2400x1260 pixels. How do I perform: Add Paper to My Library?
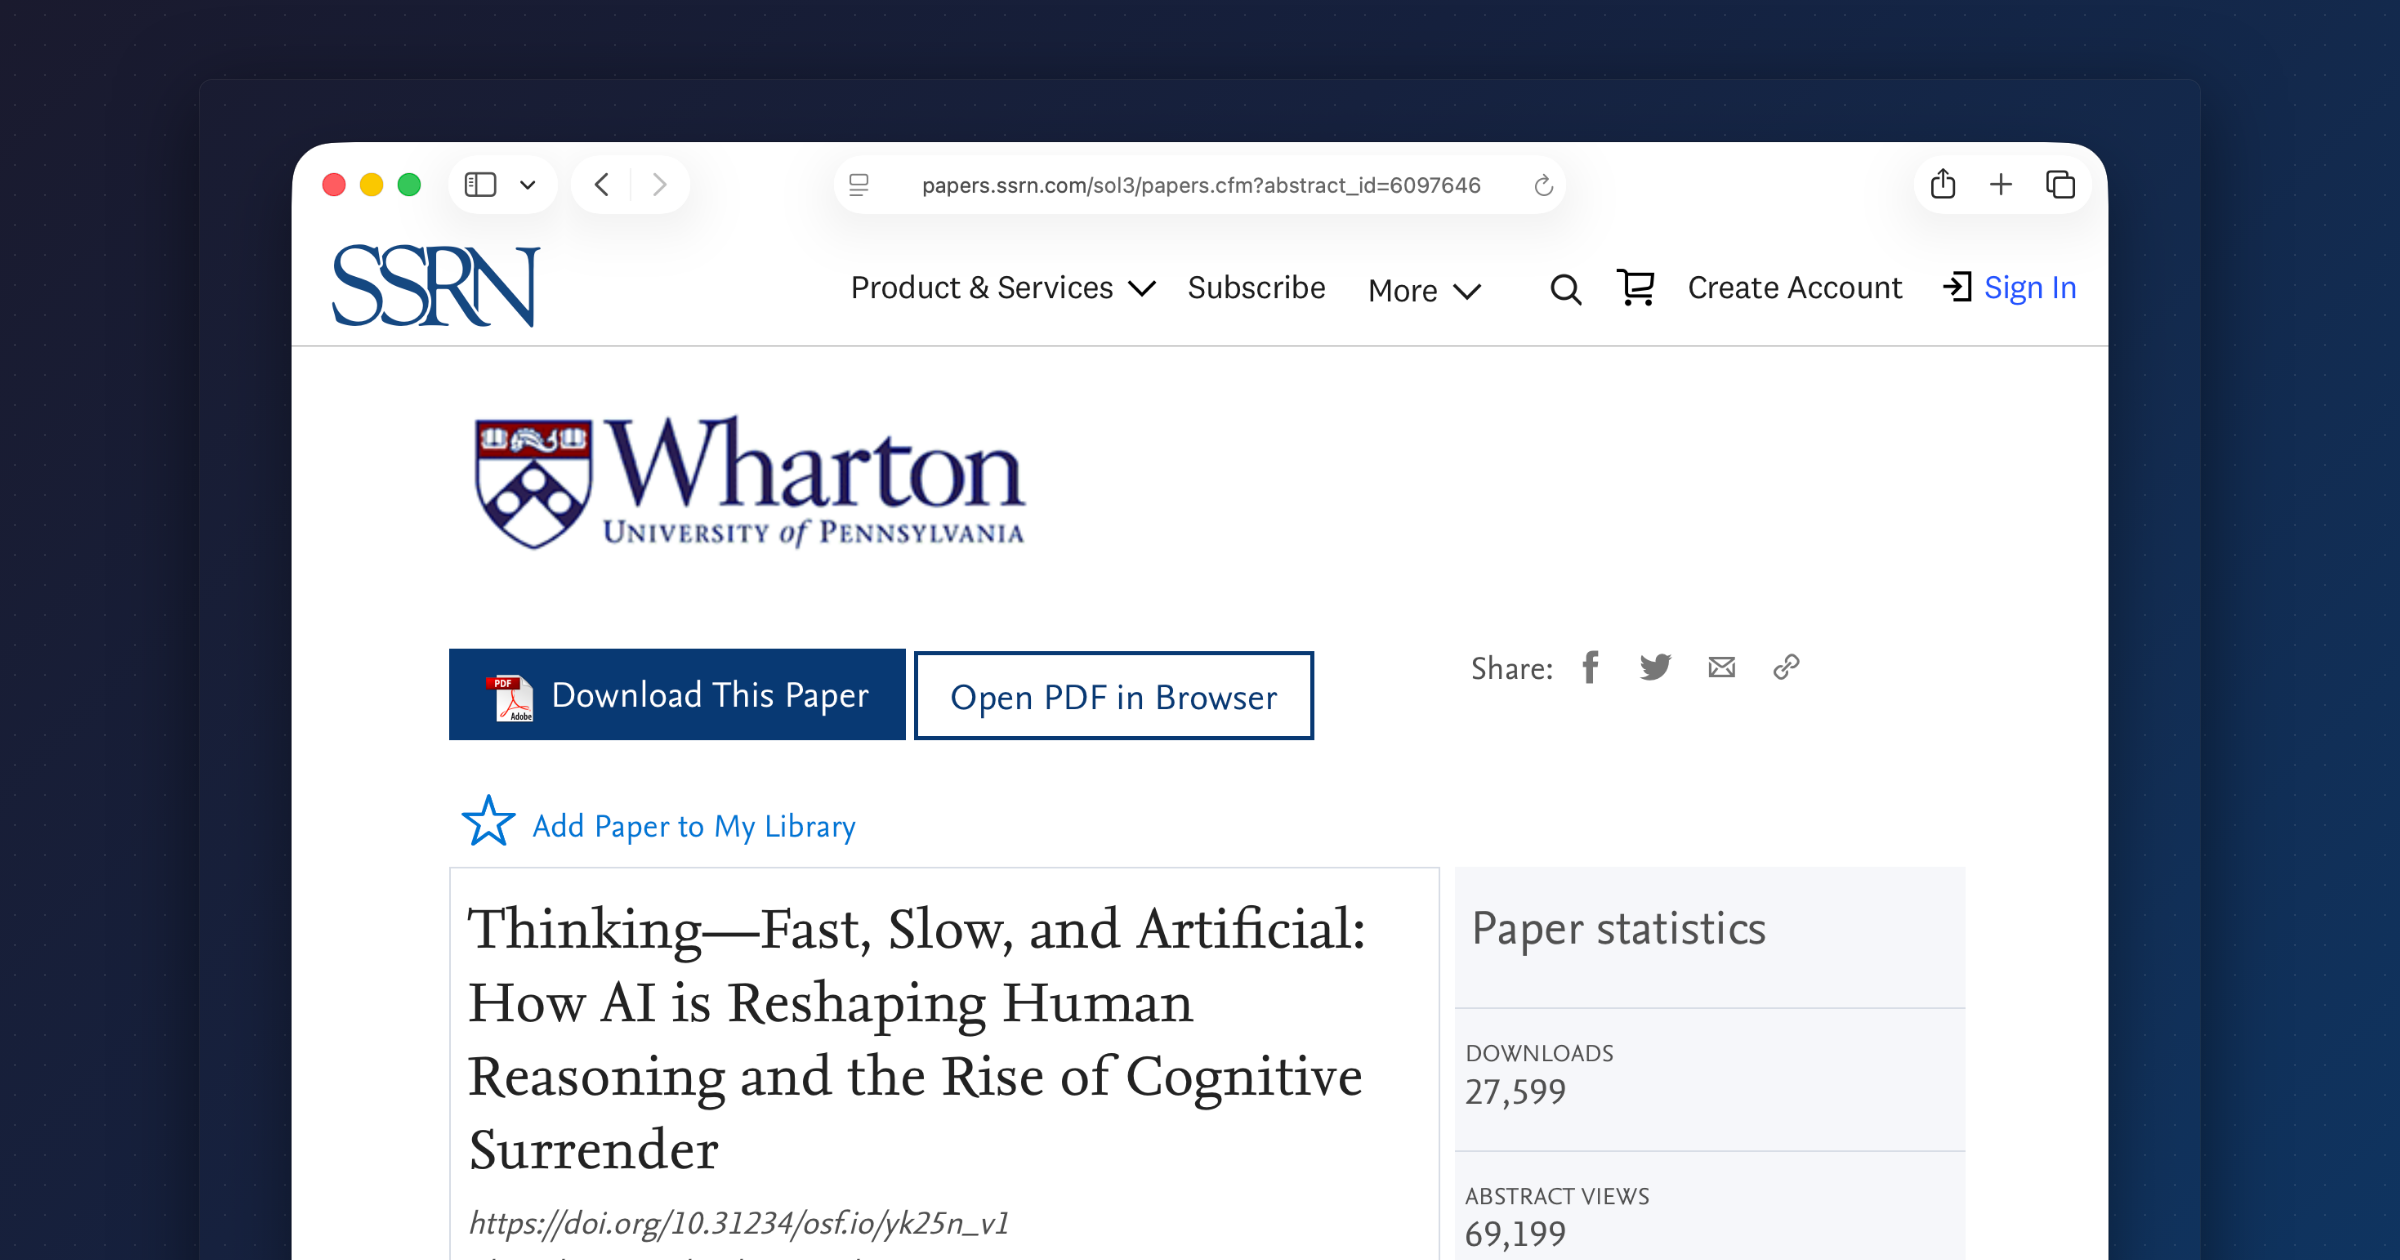694,825
